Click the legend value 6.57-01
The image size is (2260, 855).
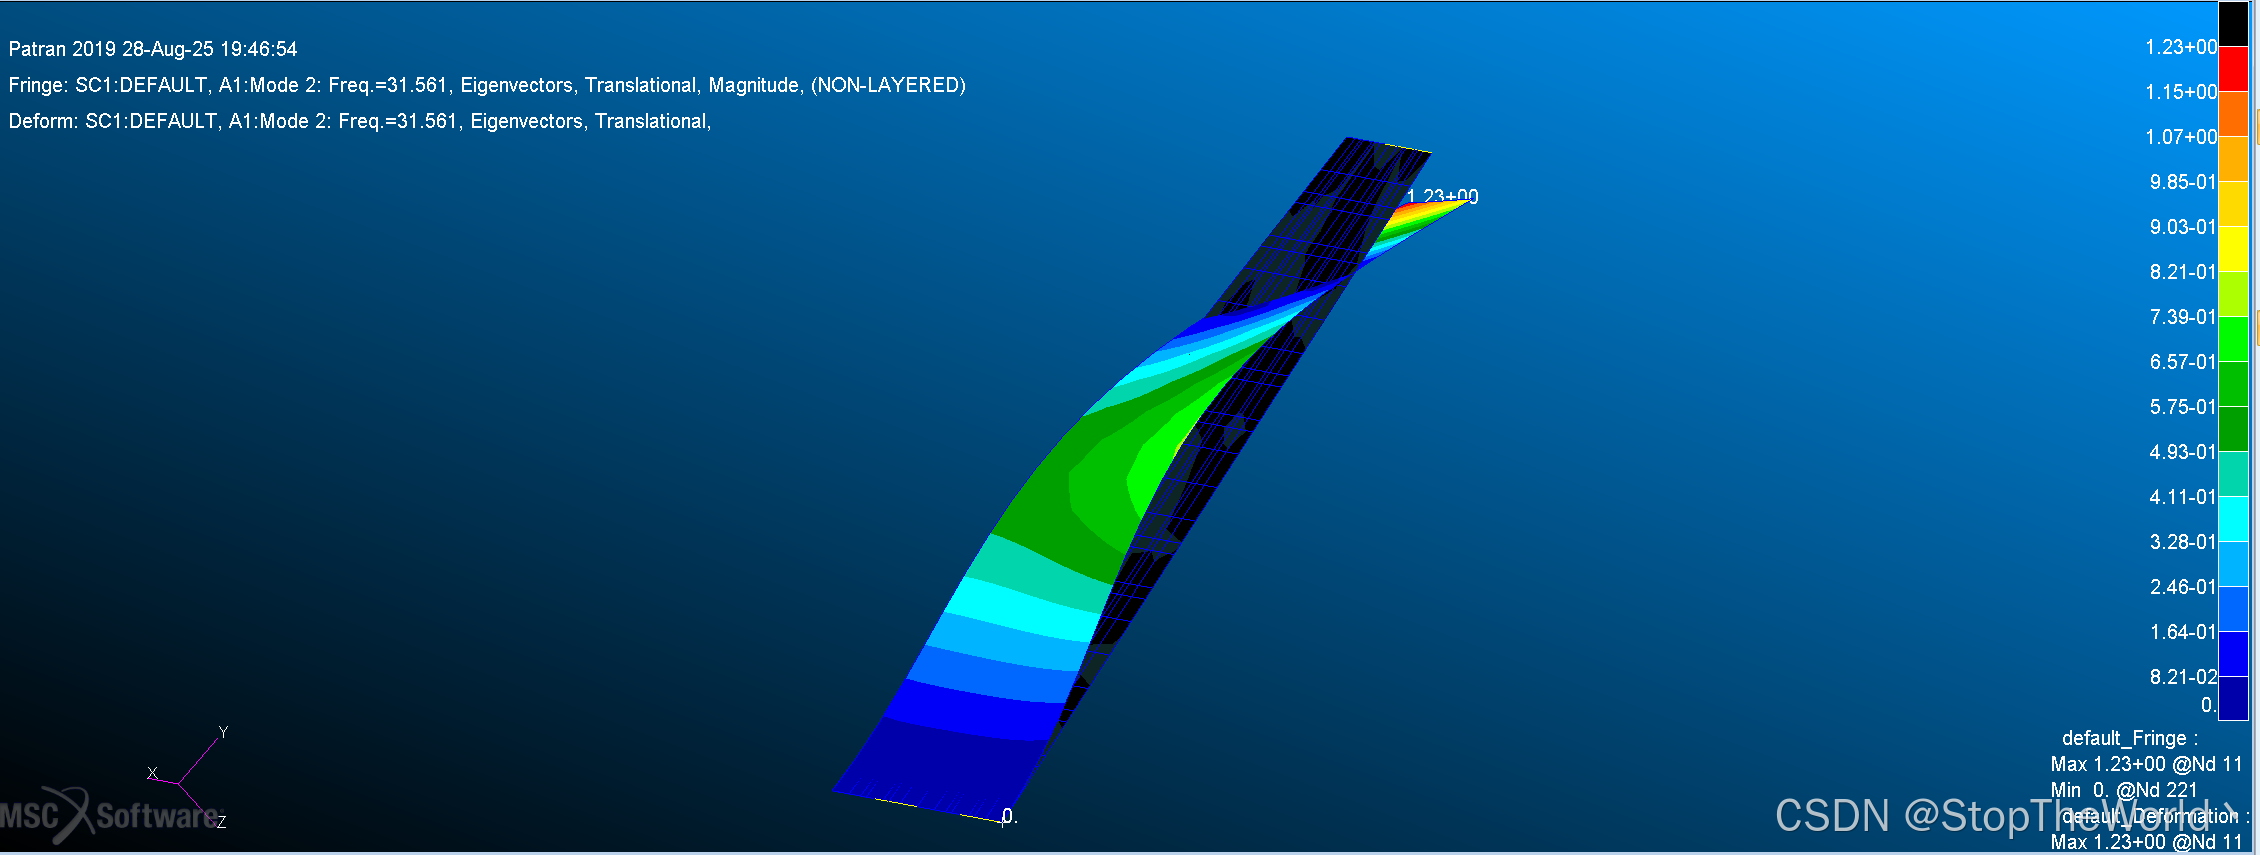coord(2183,362)
